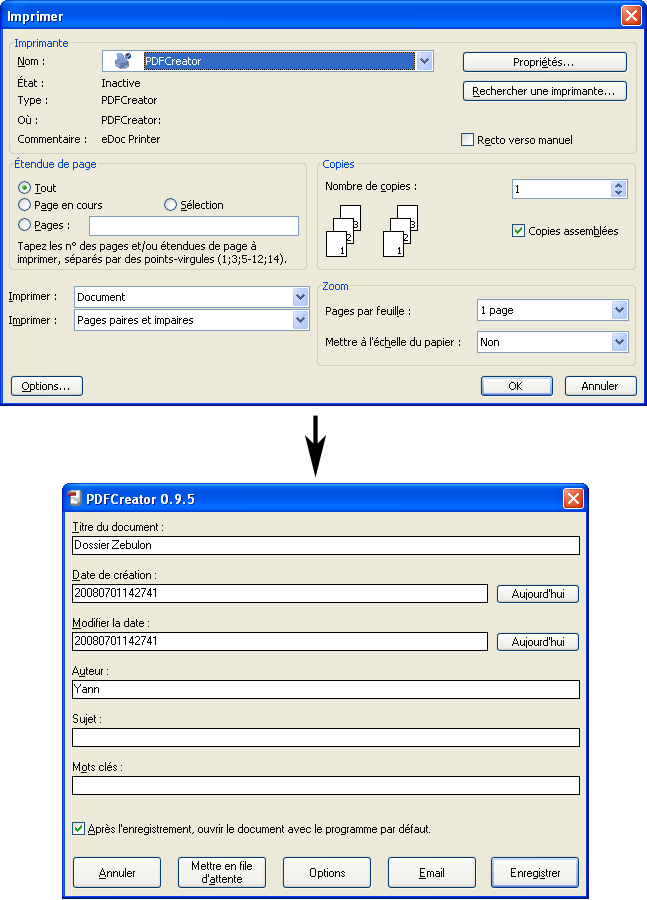Click the empty Sujet field

[x=326, y=738]
